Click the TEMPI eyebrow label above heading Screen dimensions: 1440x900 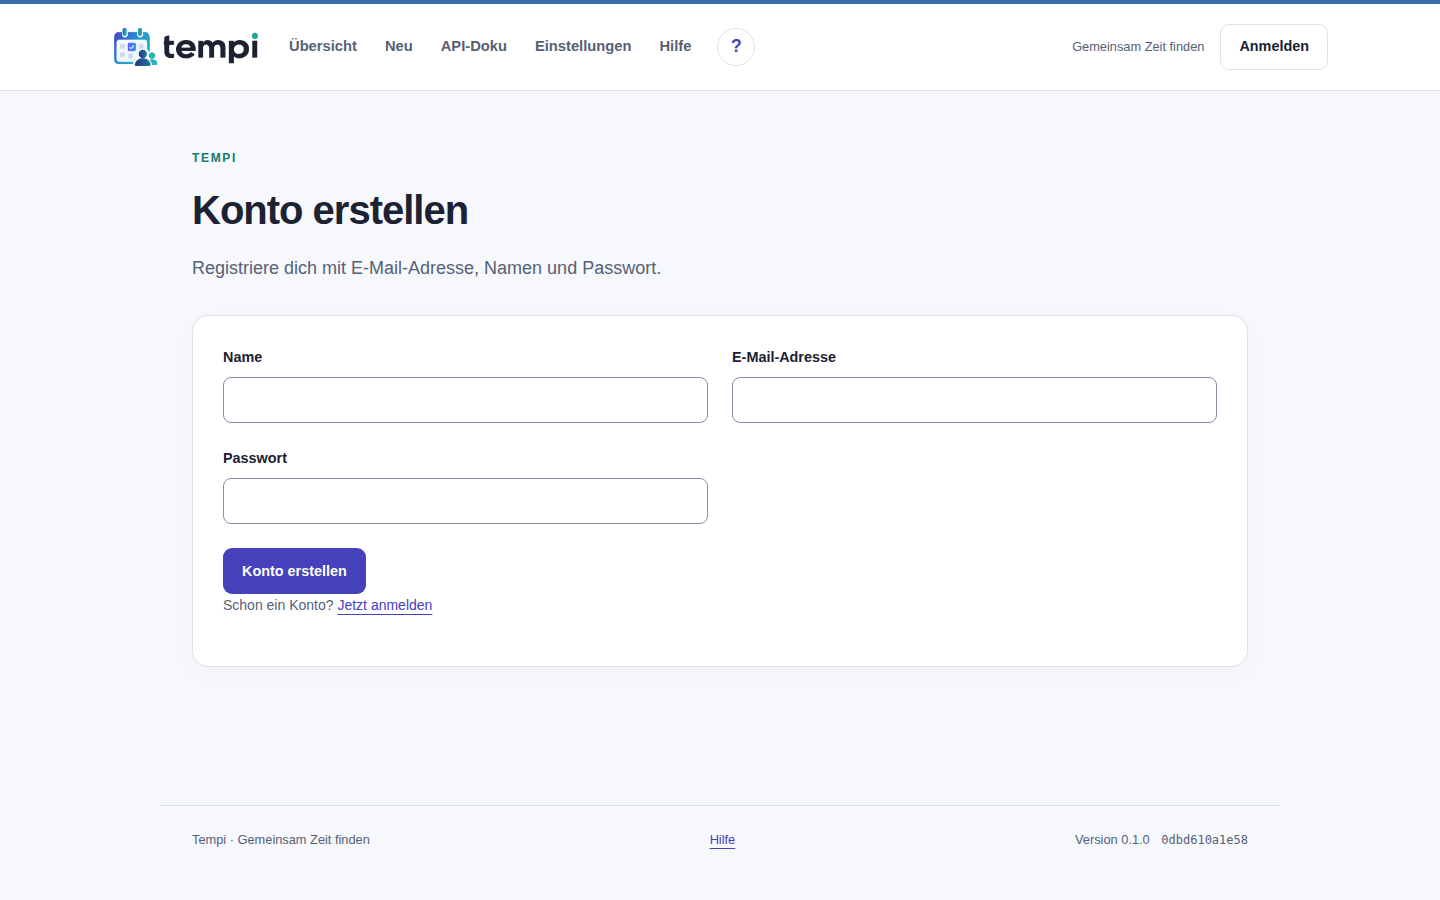click(214, 158)
